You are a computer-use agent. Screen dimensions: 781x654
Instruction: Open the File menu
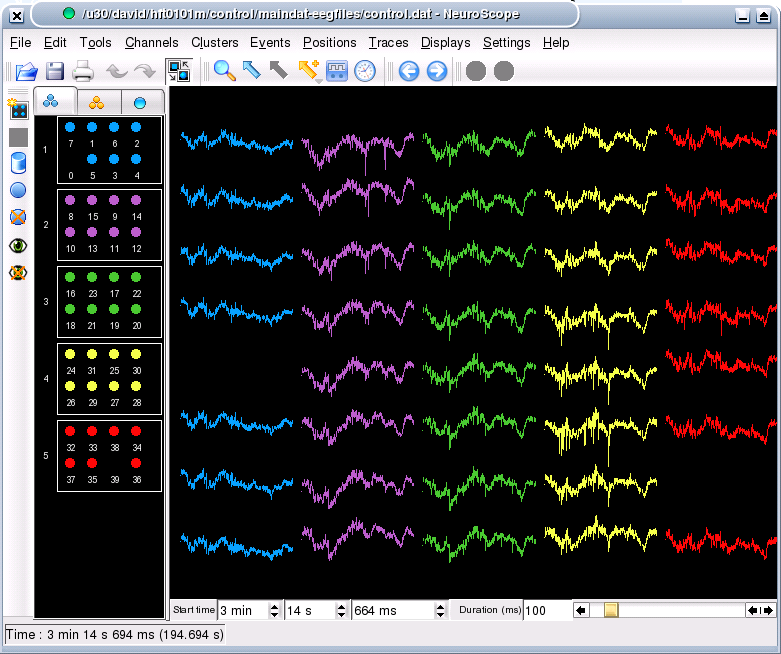20,43
